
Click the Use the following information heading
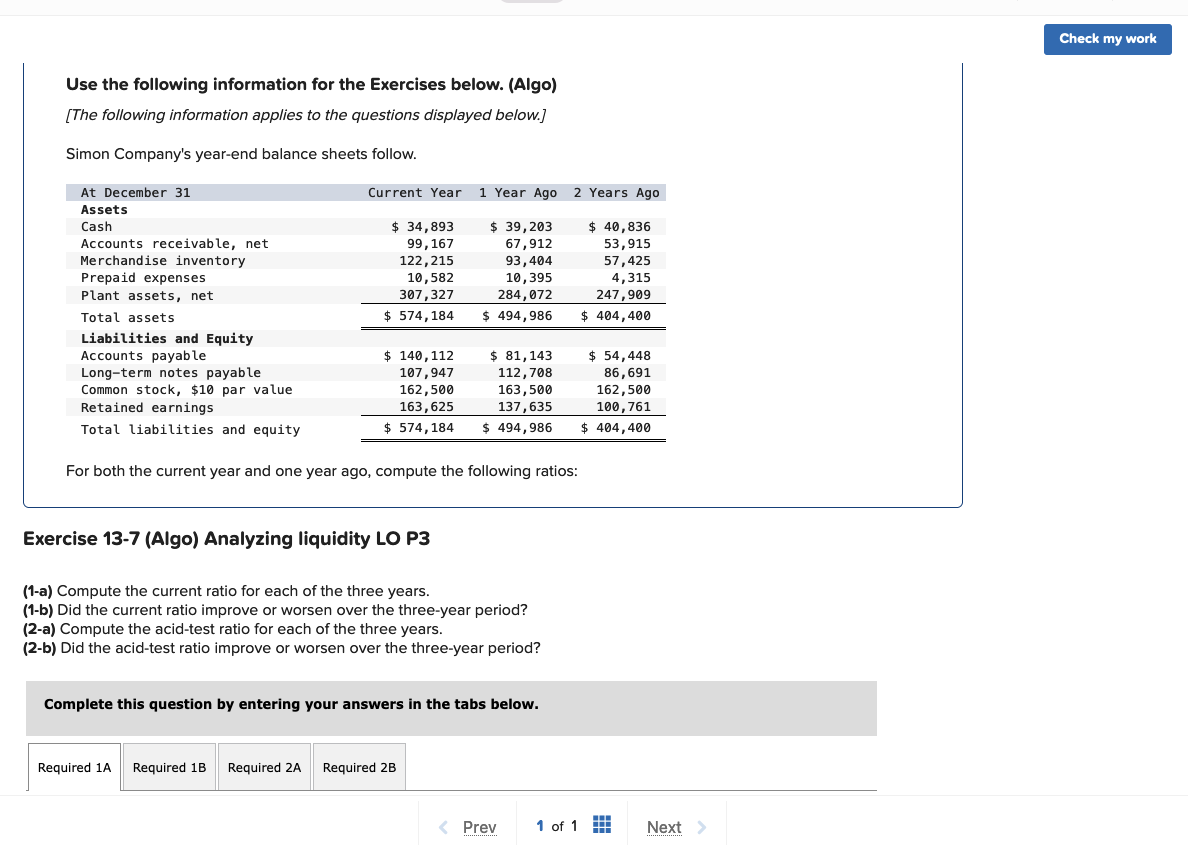point(311,84)
